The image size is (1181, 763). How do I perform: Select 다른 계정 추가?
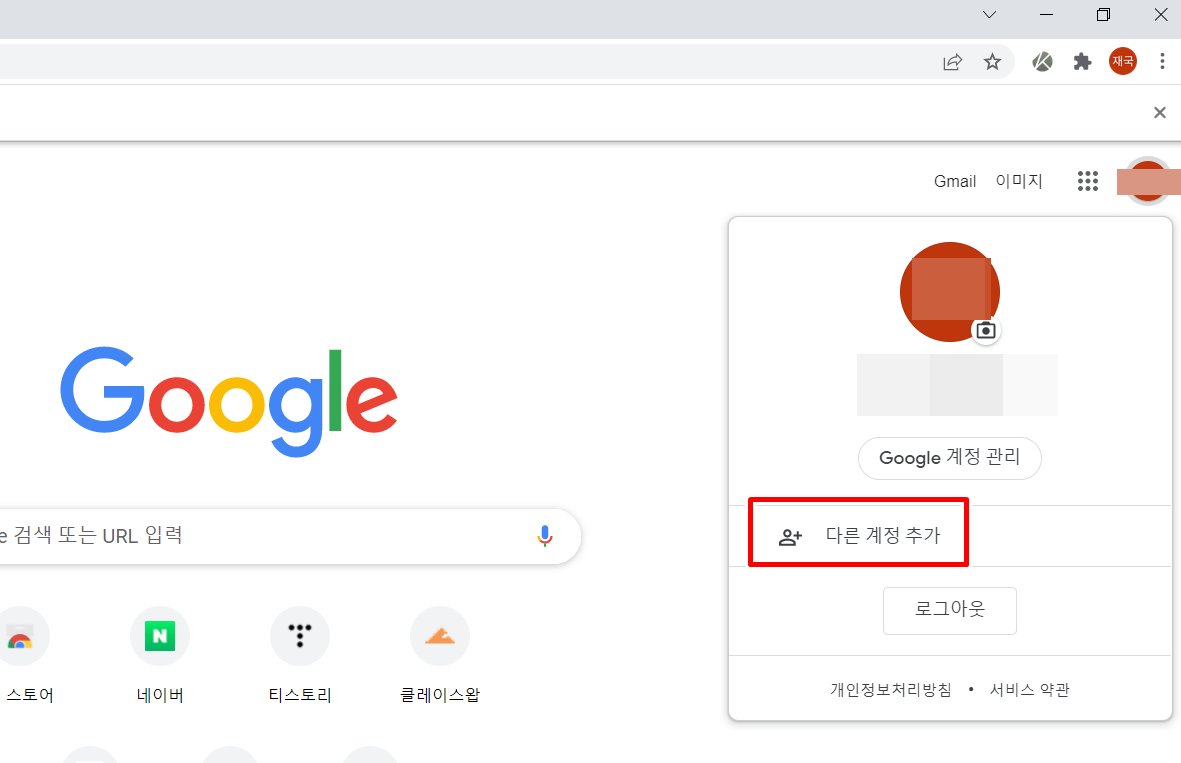click(950, 536)
